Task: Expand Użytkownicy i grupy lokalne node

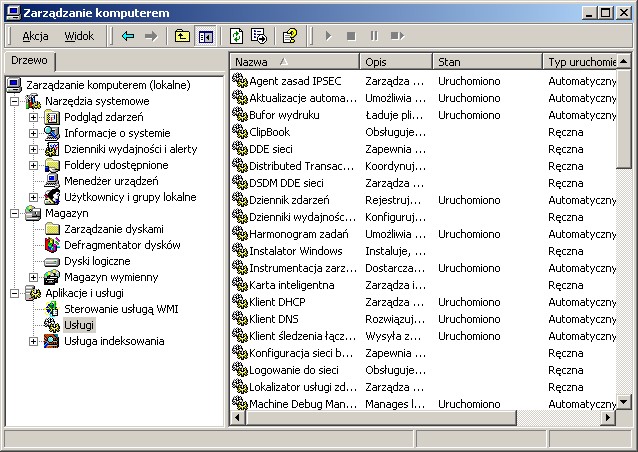Action: click(33, 197)
